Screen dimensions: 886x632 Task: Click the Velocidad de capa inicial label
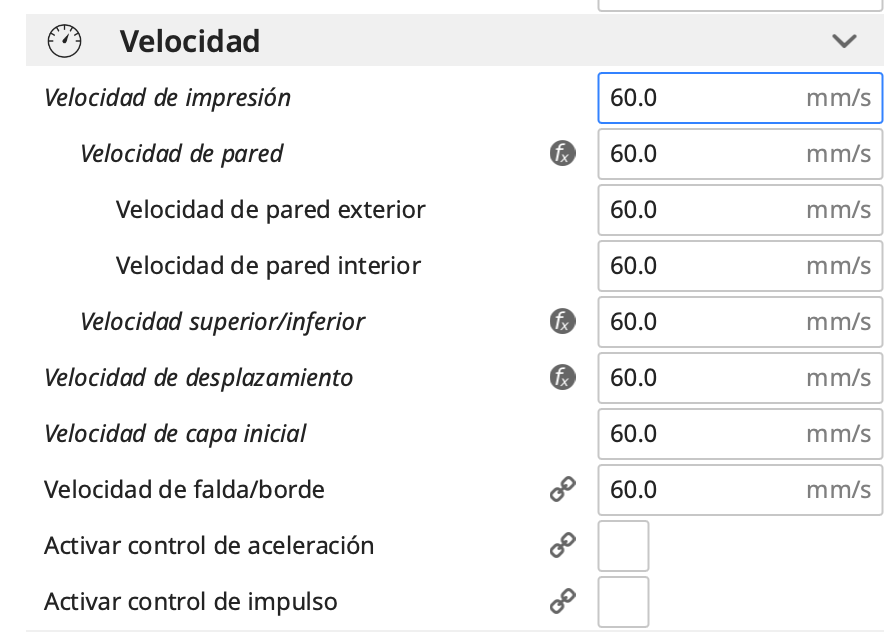(175, 434)
